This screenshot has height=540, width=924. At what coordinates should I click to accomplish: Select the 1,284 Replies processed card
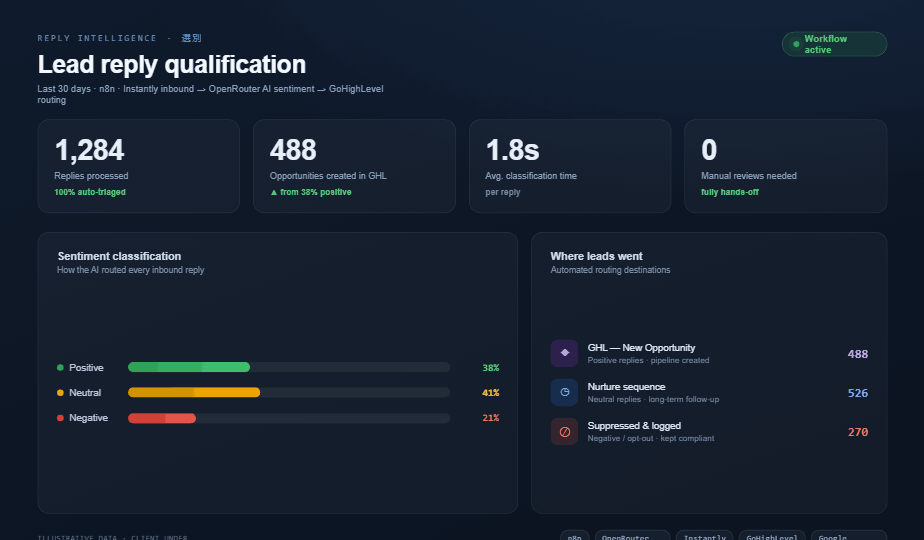pos(138,166)
